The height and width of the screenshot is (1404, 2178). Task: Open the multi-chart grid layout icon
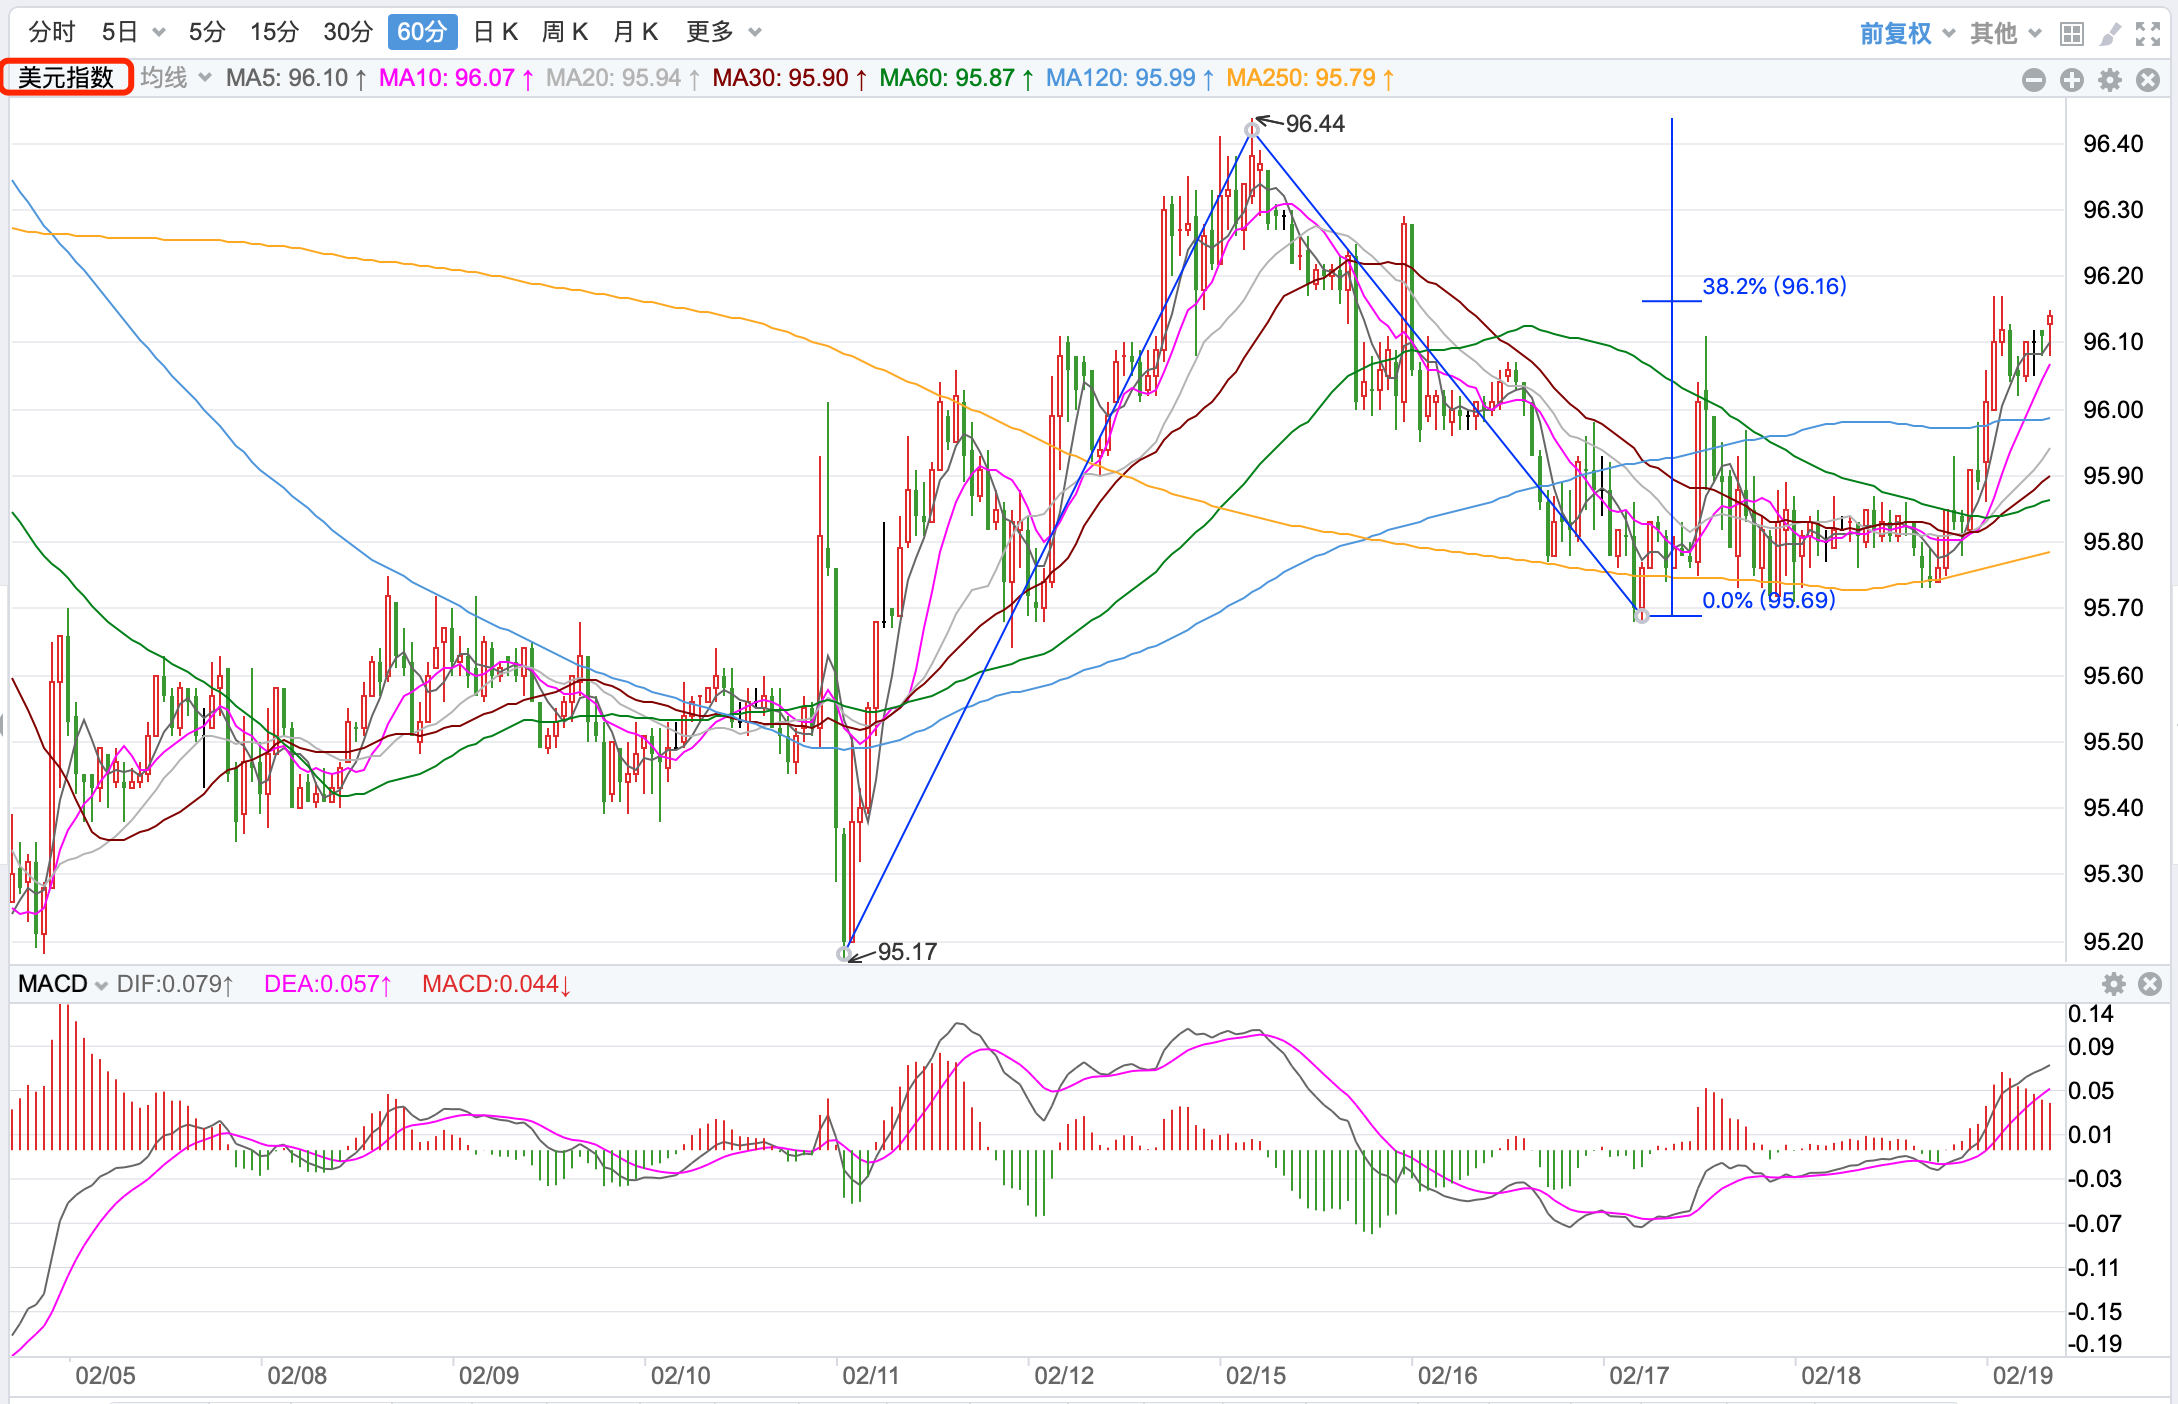click(x=2072, y=34)
